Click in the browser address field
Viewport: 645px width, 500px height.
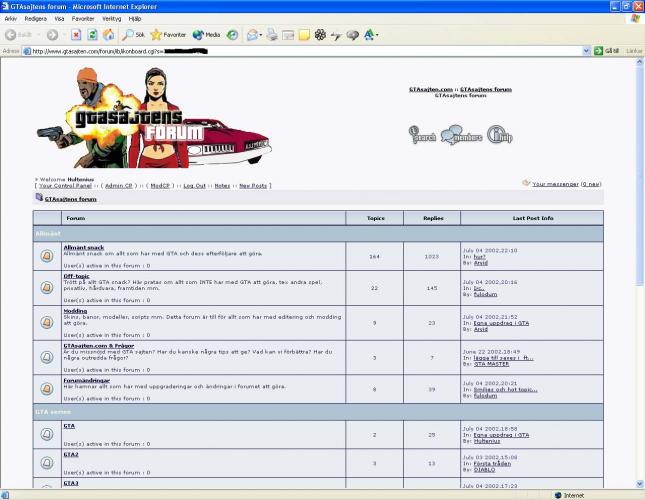300,50
